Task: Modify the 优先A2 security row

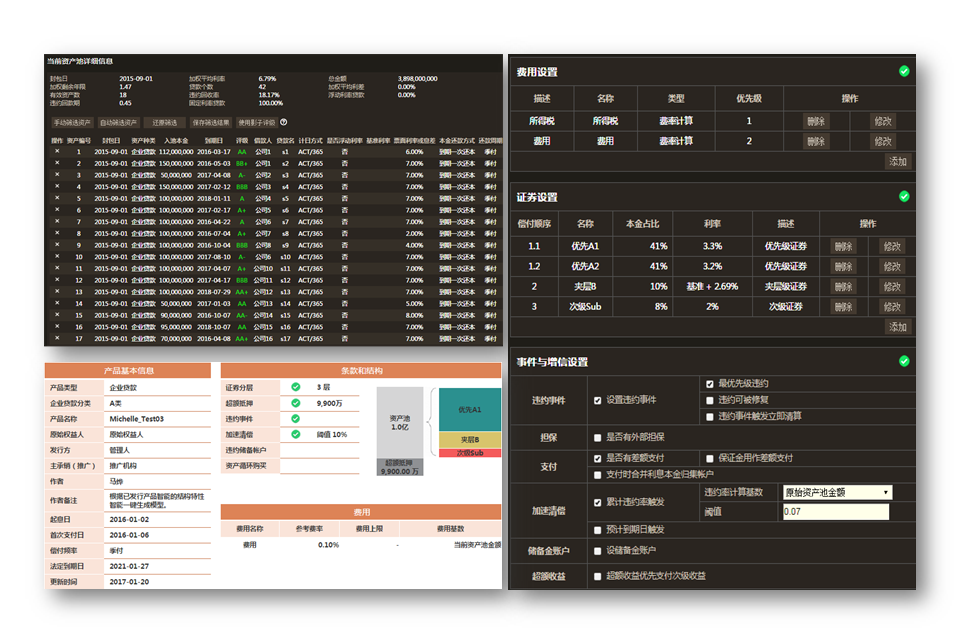Action: point(892,266)
